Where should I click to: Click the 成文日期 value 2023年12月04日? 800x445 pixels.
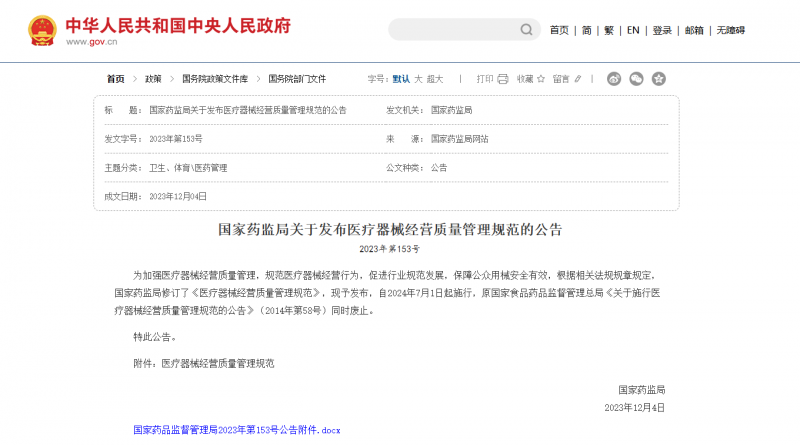pos(178,196)
